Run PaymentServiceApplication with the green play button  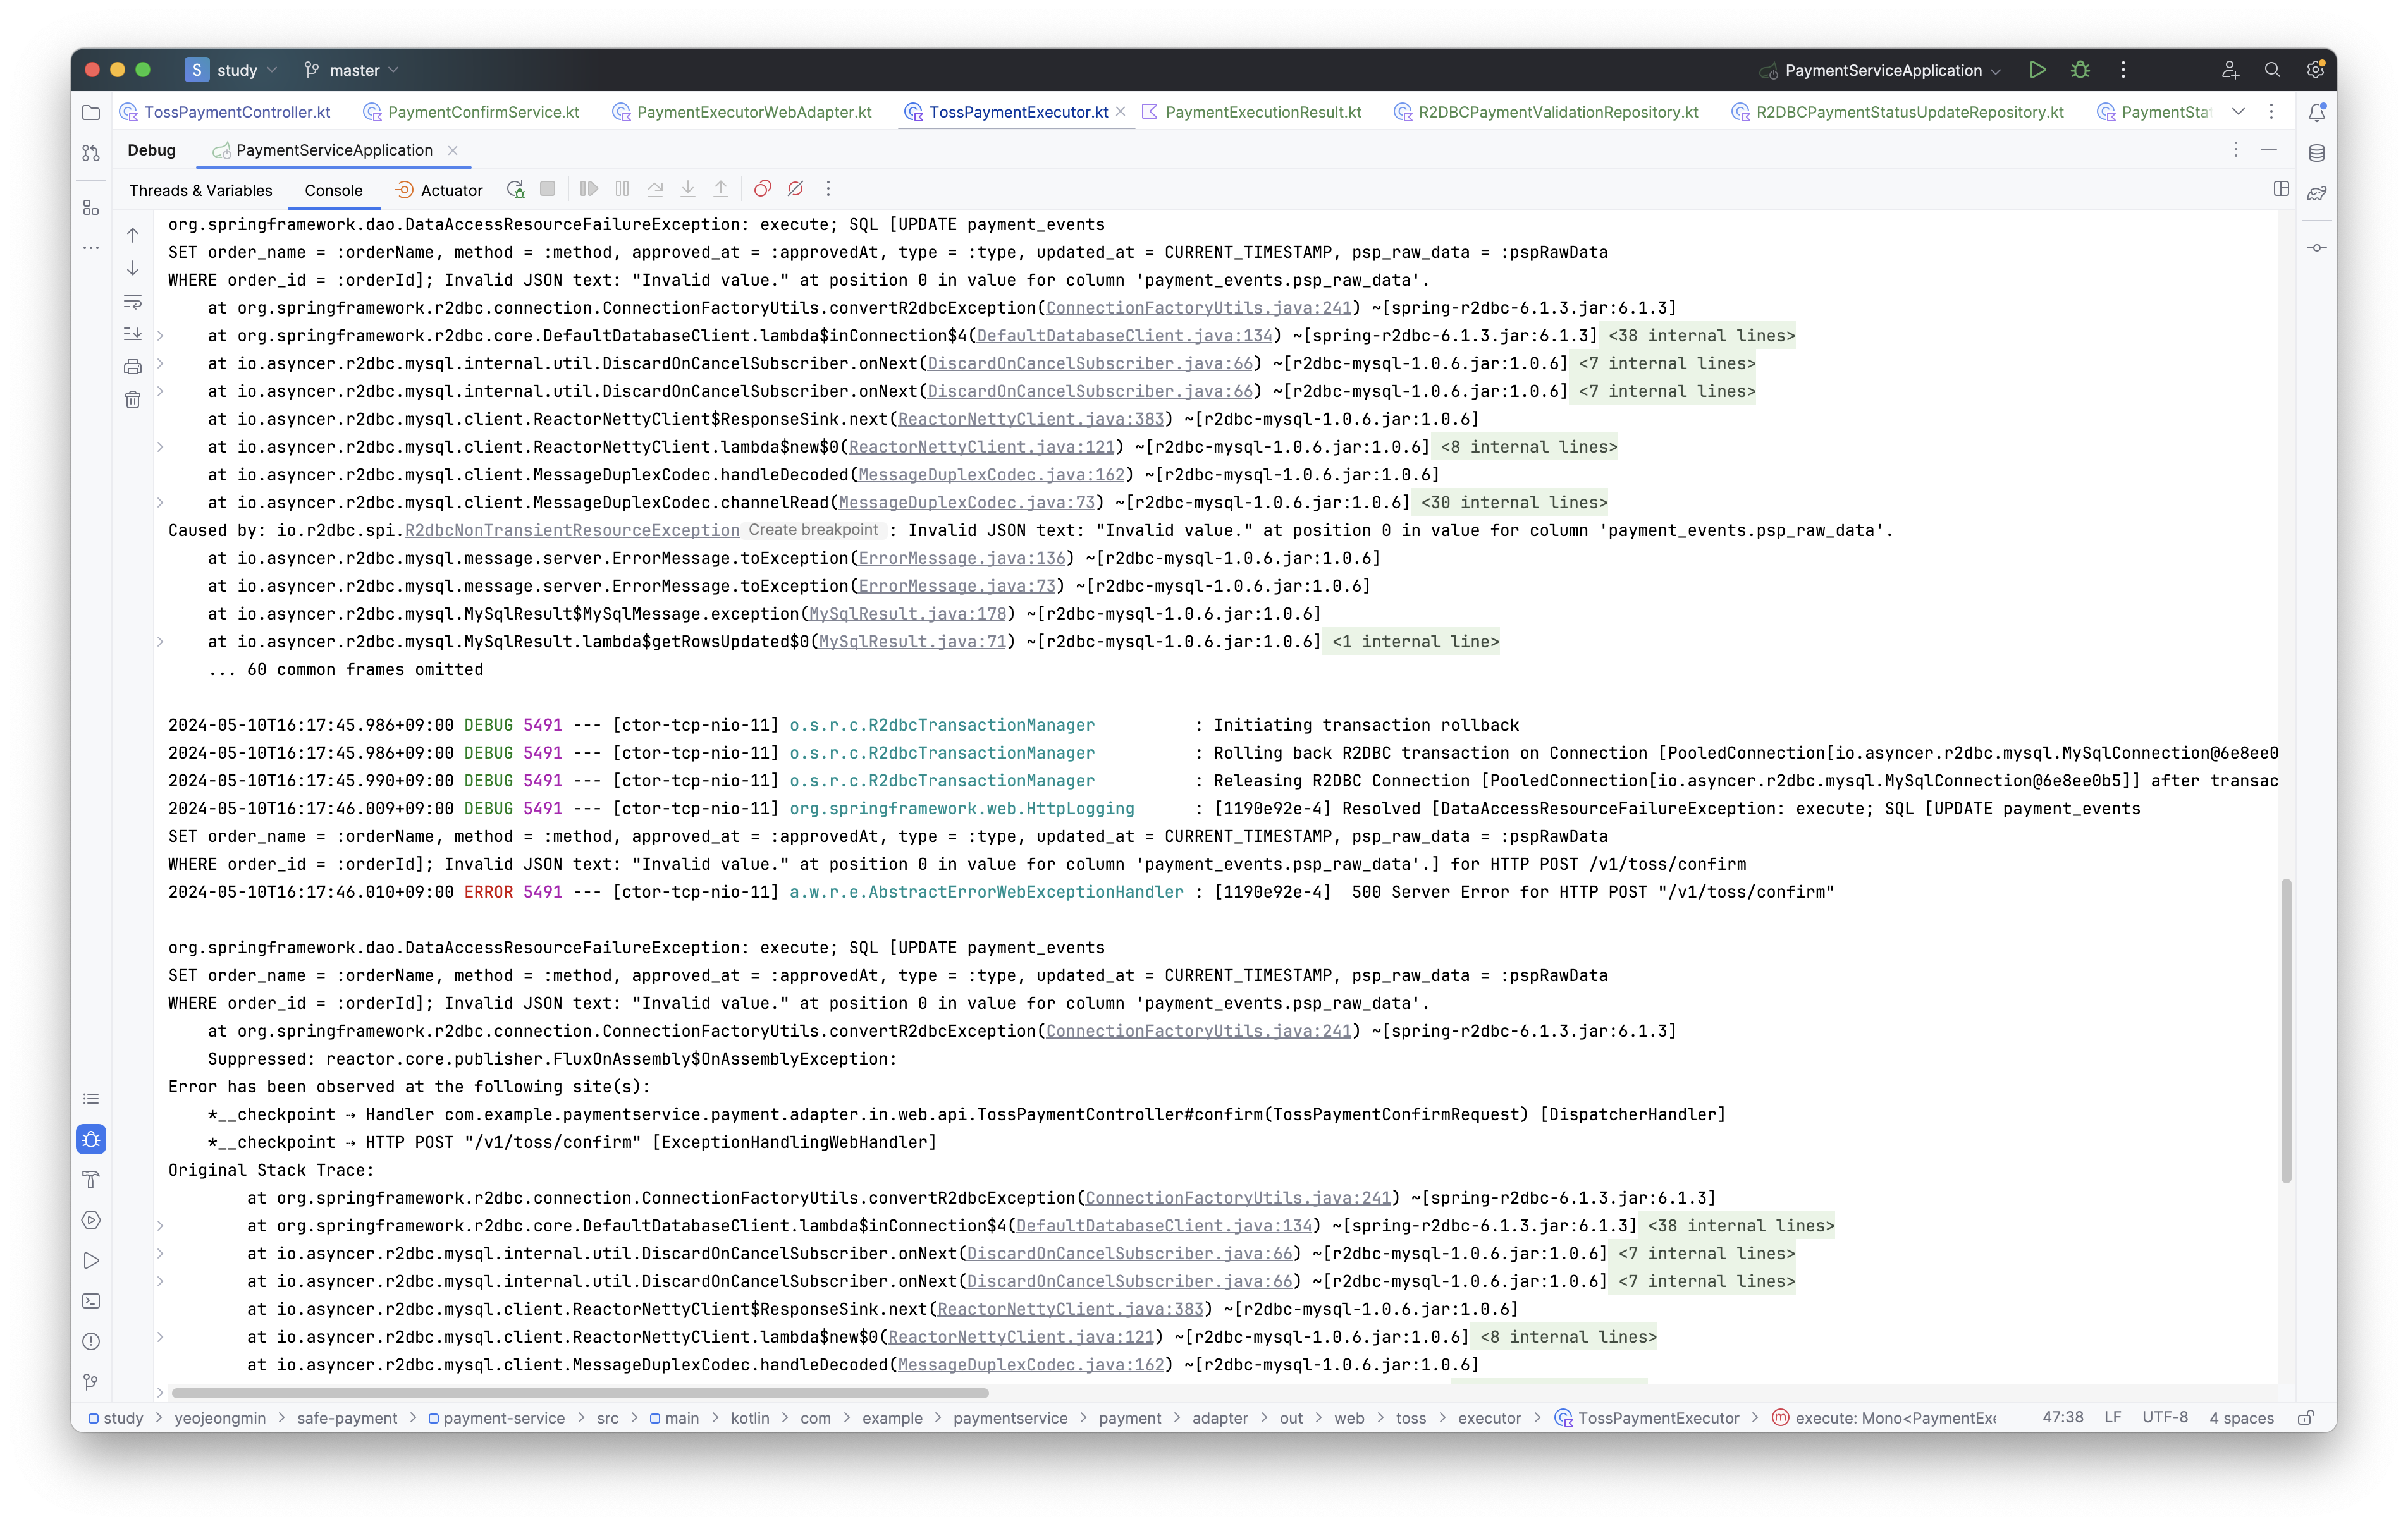(x=2037, y=70)
